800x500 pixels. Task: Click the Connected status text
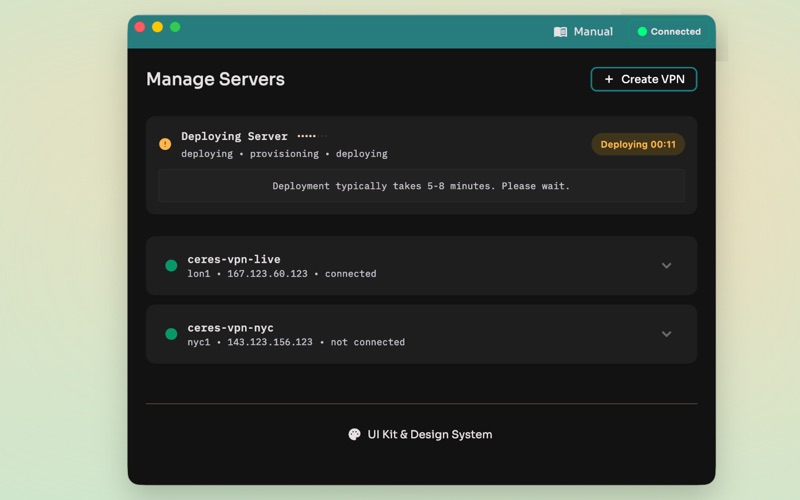pyautogui.click(x=676, y=32)
